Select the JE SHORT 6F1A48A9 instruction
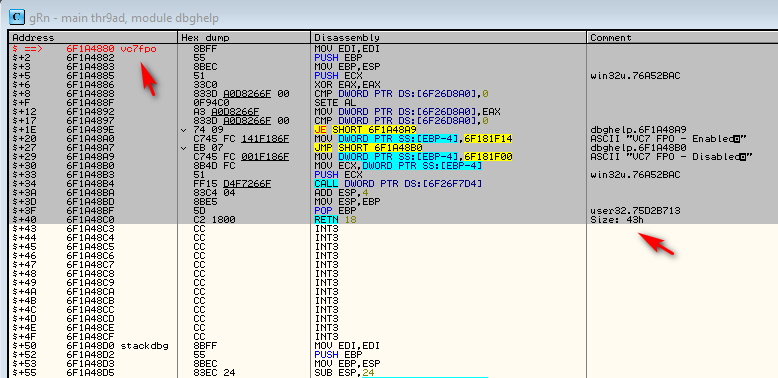 (x=365, y=130)
